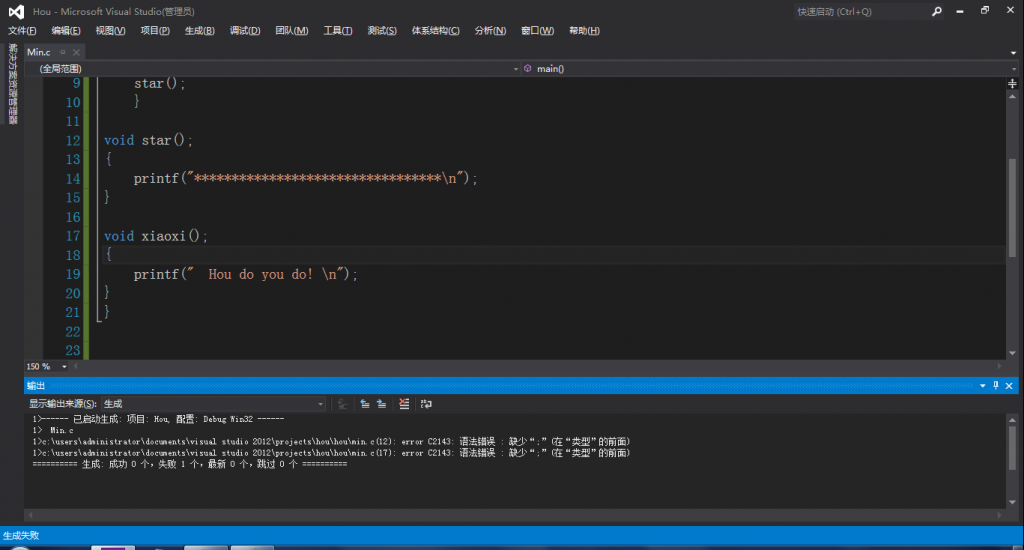Open the 生成(B) build menu
The image size is (1024, 550).
tap(199, 31)
